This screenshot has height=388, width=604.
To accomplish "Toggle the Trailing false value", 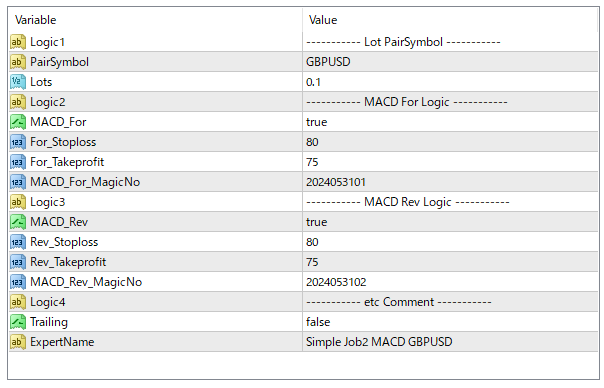I will coord(450,322).
